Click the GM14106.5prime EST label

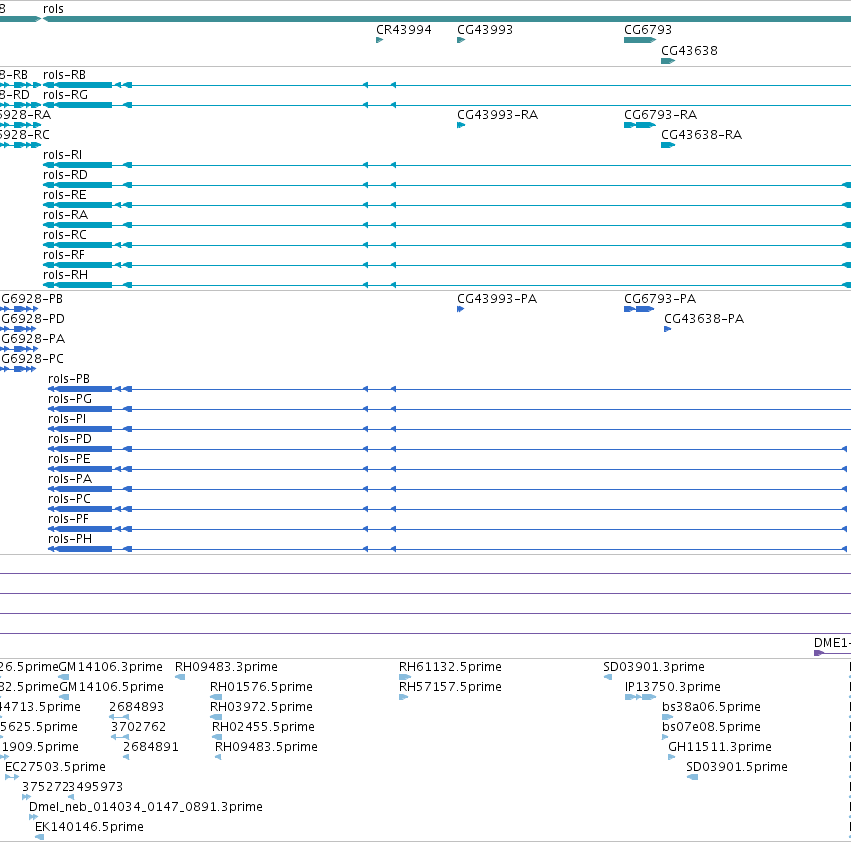tap(111, 687)
